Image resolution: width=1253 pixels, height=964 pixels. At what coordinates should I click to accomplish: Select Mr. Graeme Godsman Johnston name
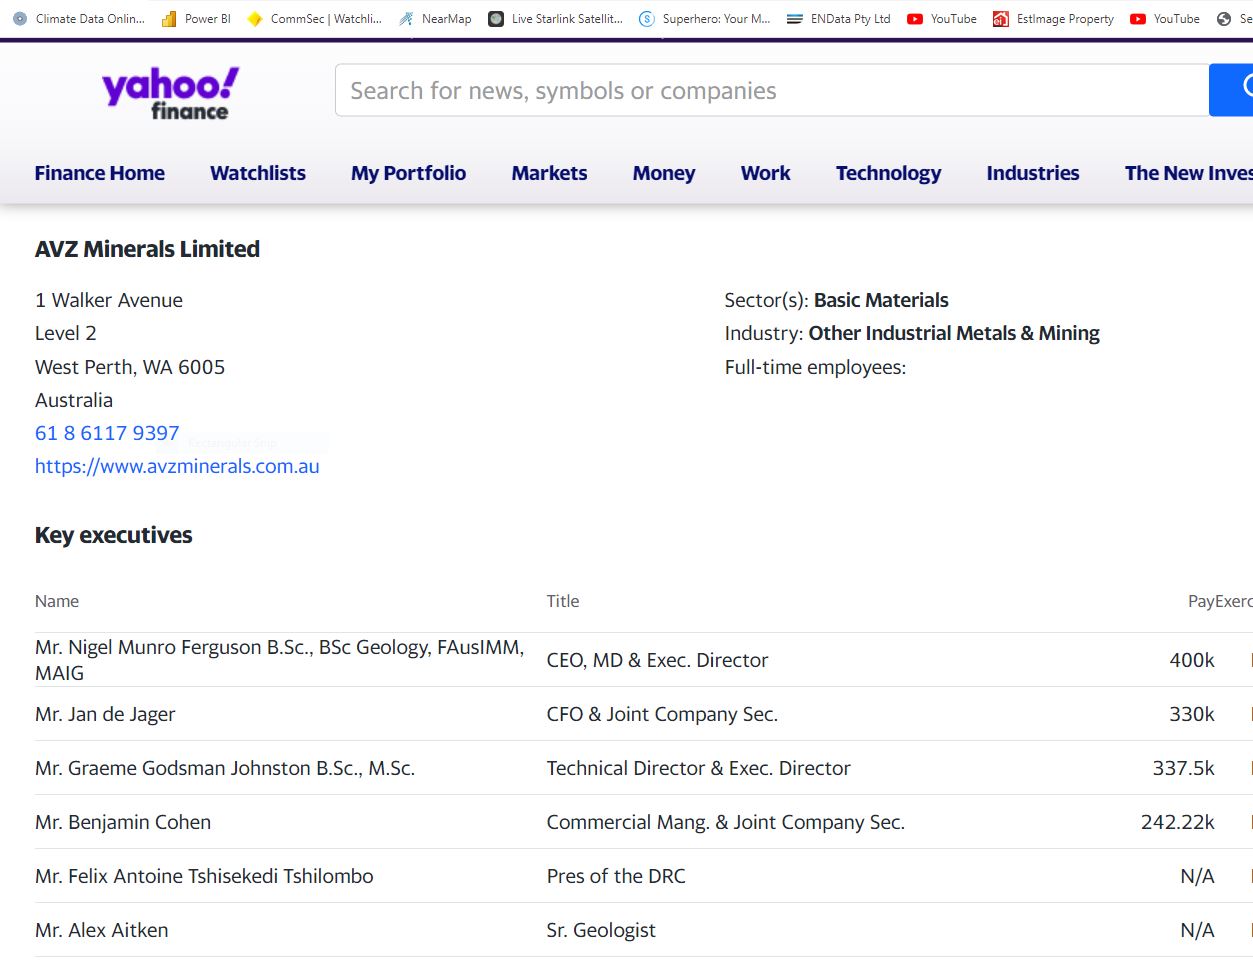point(225,768)
